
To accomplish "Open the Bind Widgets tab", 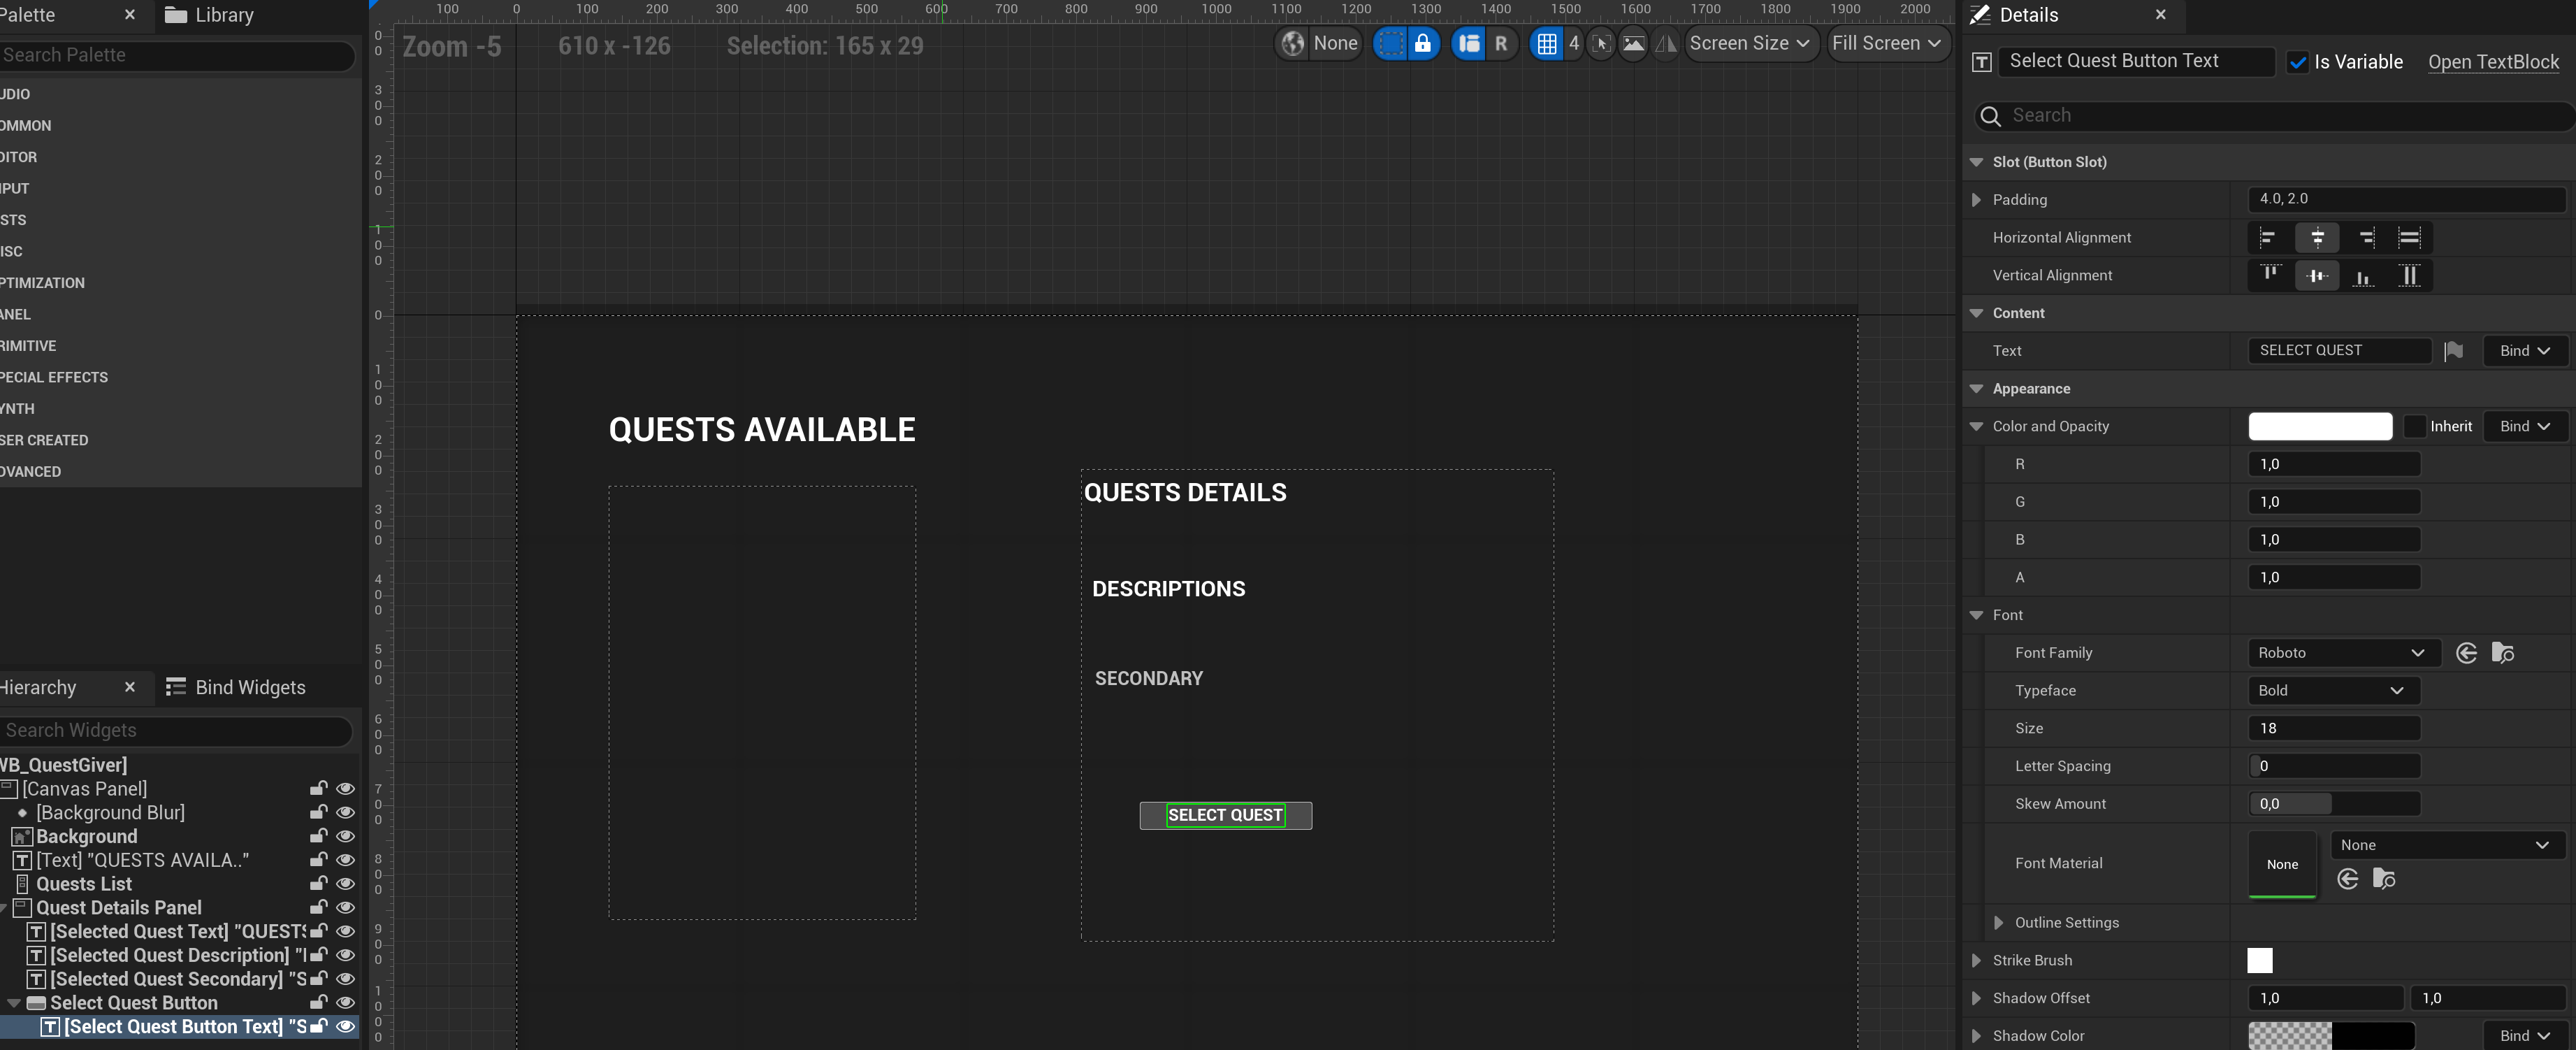I will pos(236,688).
